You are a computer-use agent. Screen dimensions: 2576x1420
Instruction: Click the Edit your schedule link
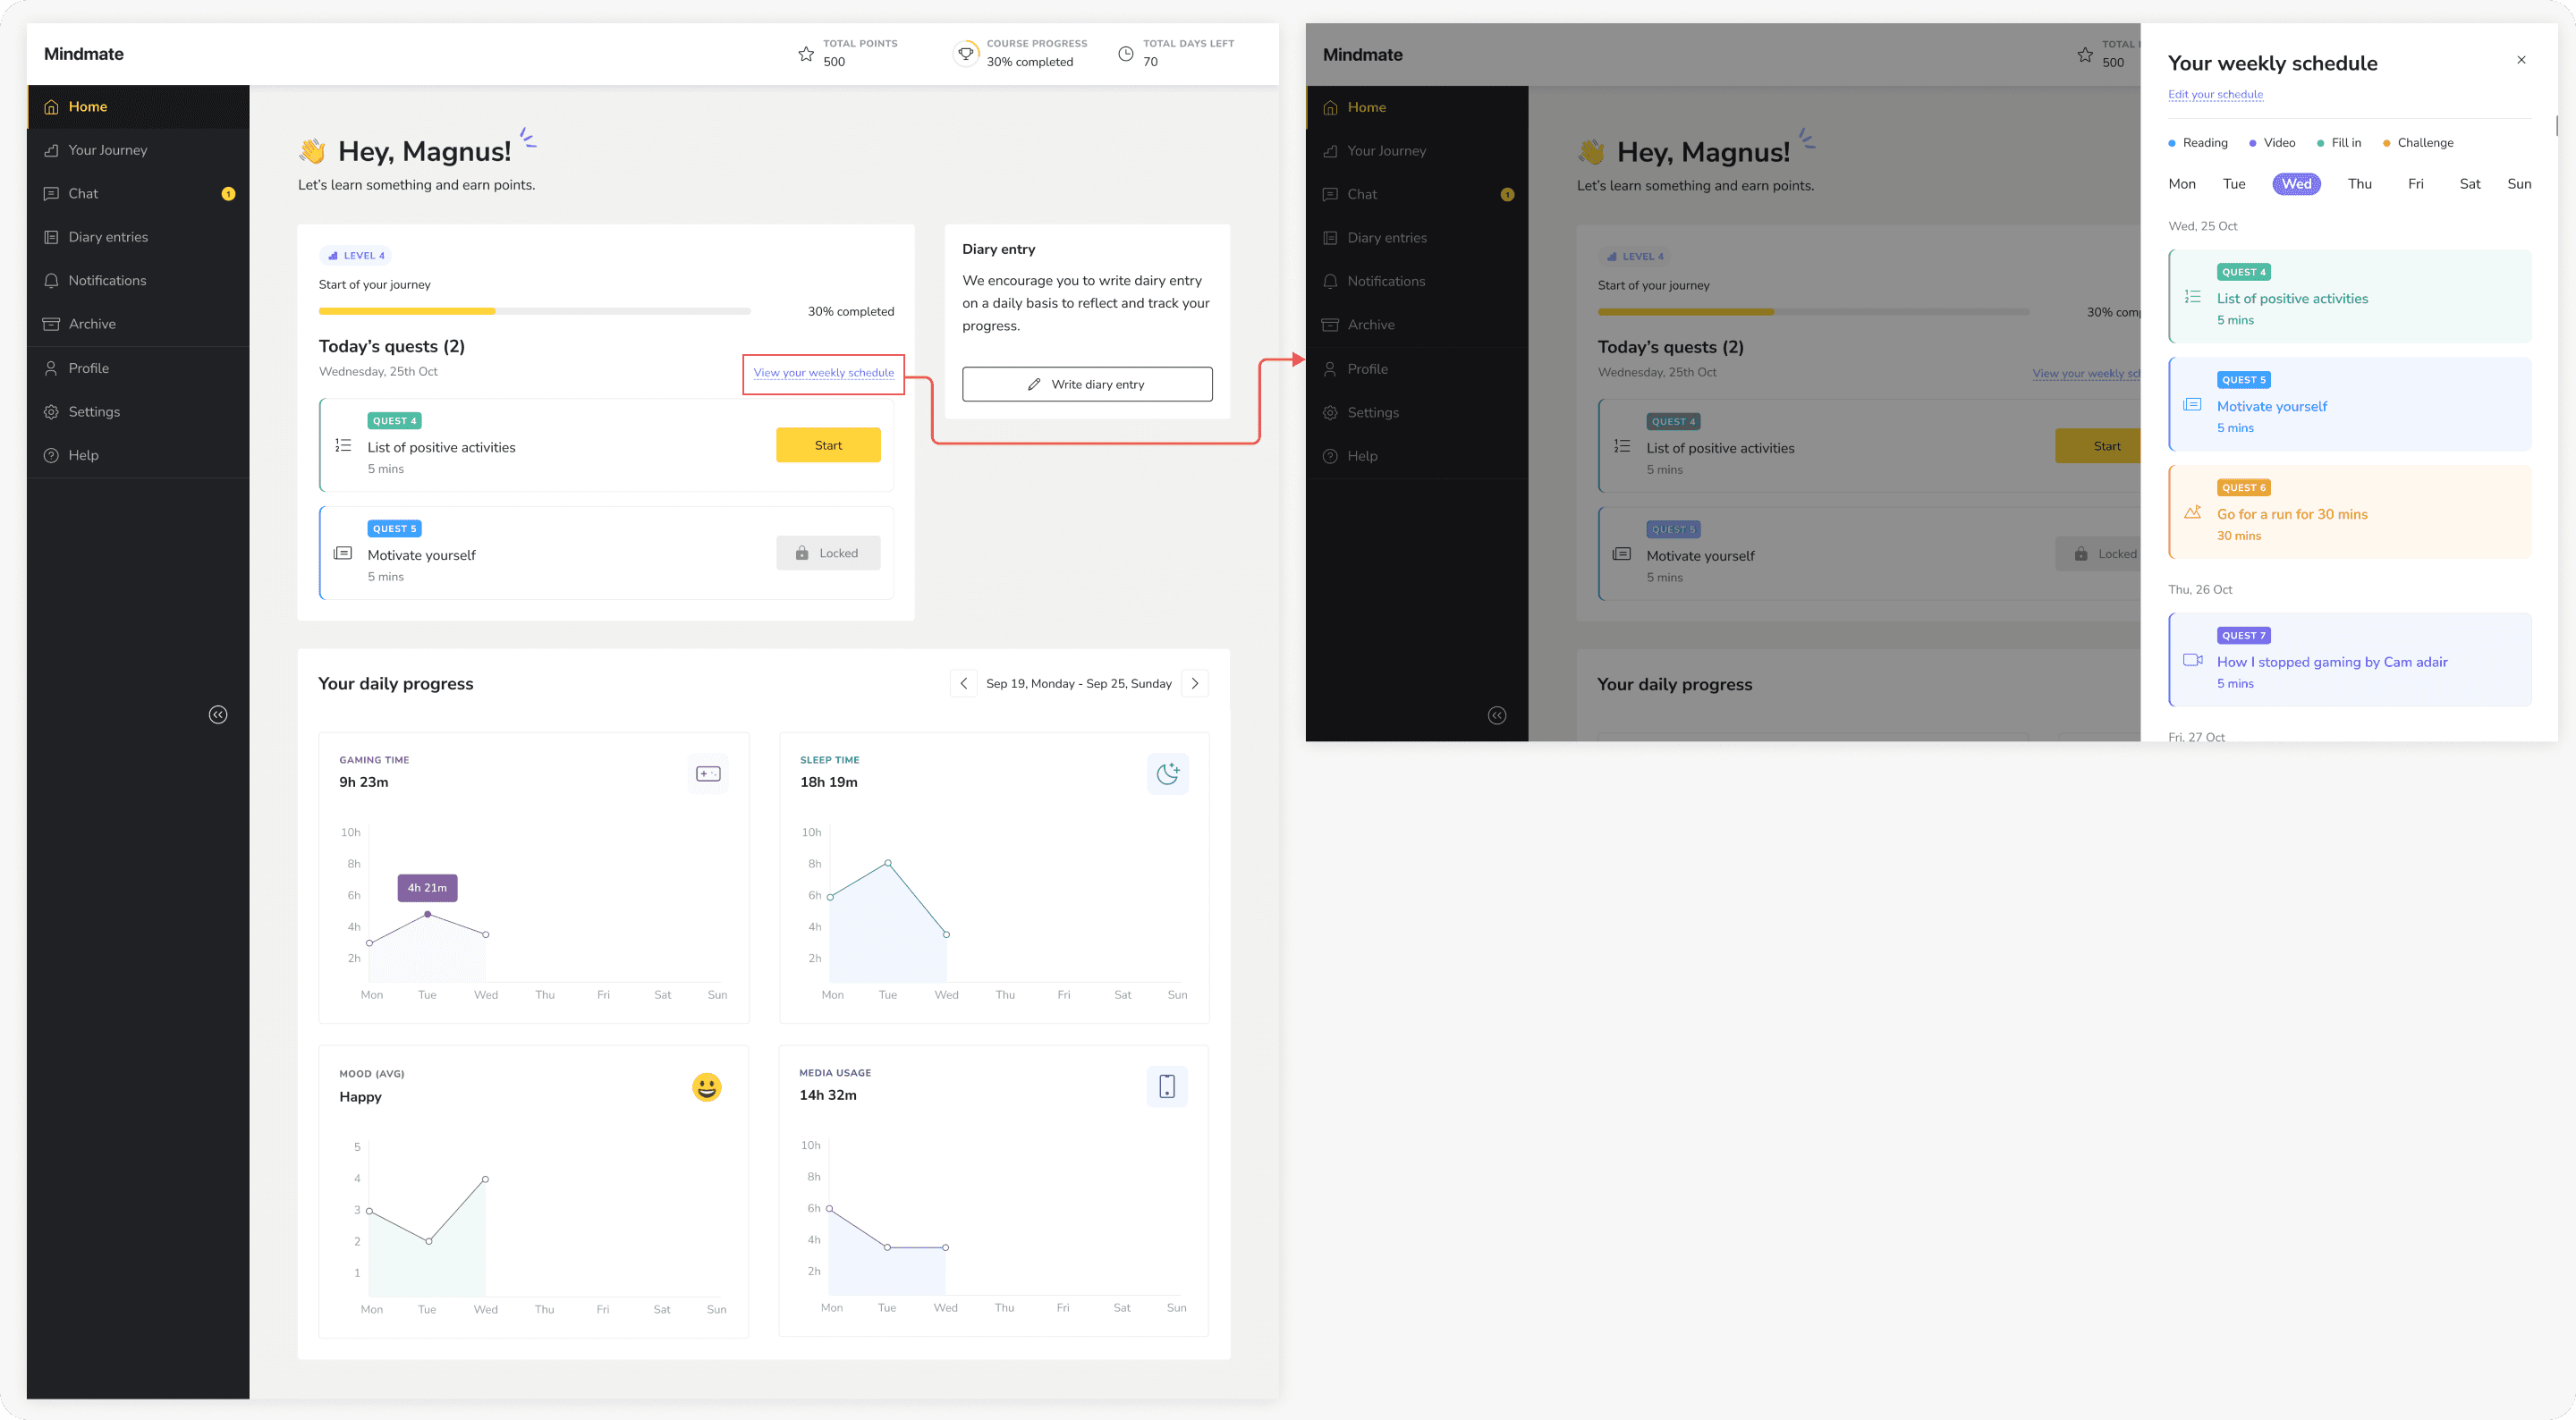pyautogui.click(x=2215, y=95)
